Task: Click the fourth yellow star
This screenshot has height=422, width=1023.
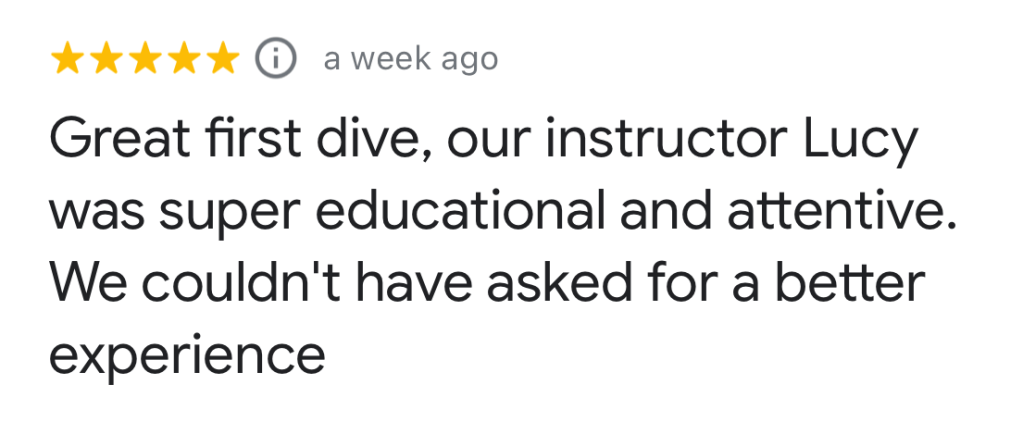Action: coord(183,59)
